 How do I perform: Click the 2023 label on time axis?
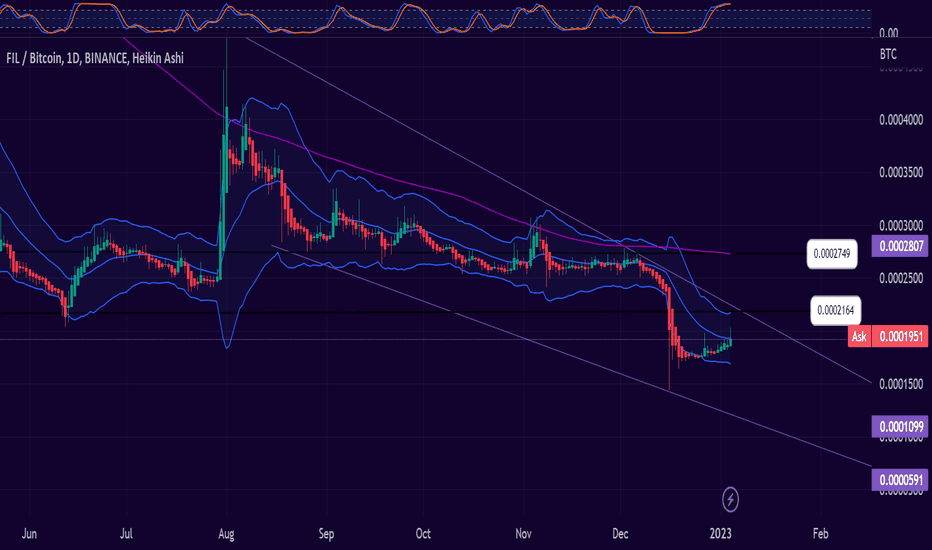point(720,534)
